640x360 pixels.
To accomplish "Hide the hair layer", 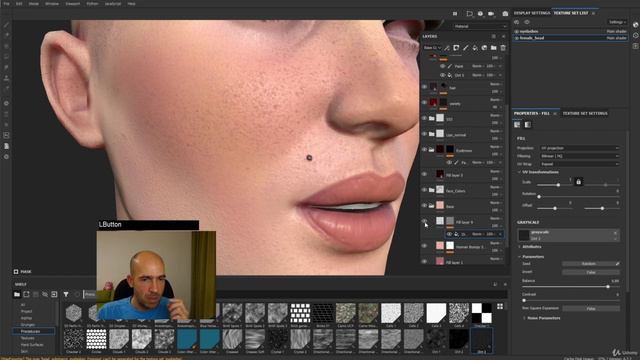I will (x=424, y=87).
